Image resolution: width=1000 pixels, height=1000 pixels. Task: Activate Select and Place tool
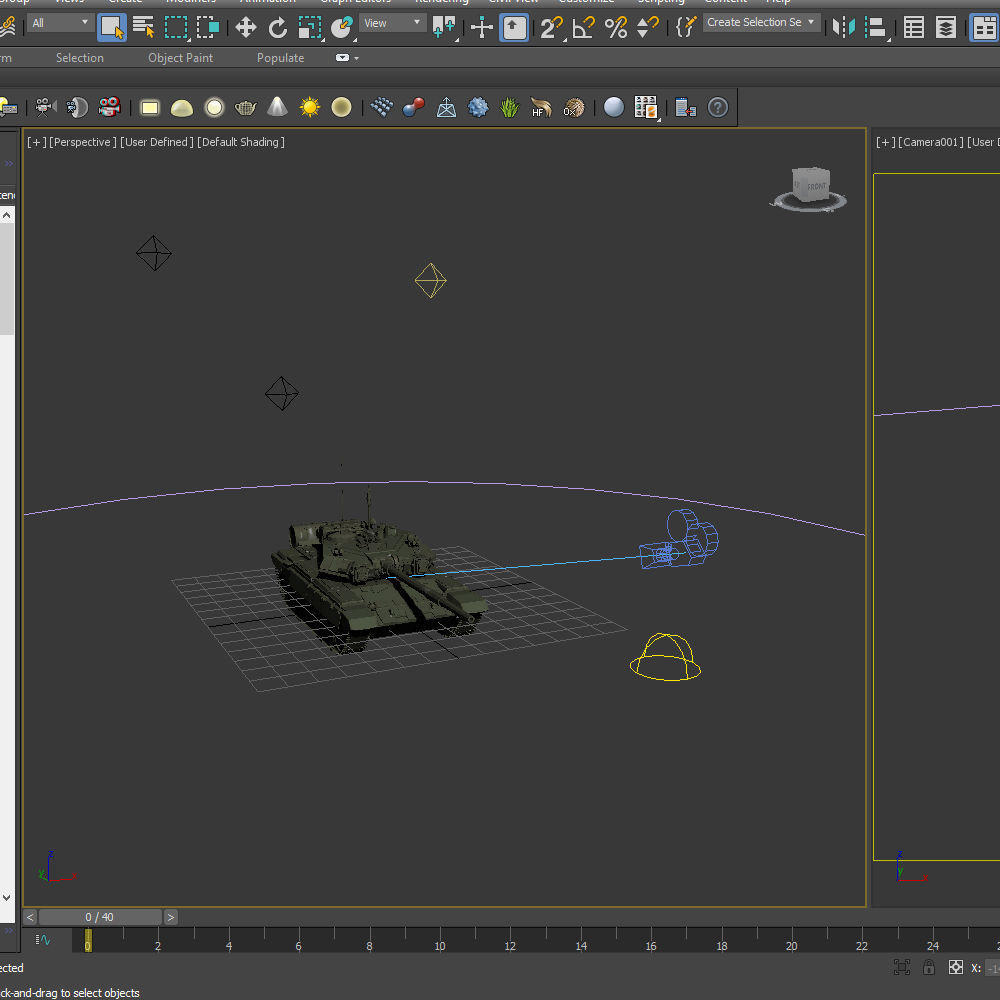pyautogui.click(x=342, y=27)
